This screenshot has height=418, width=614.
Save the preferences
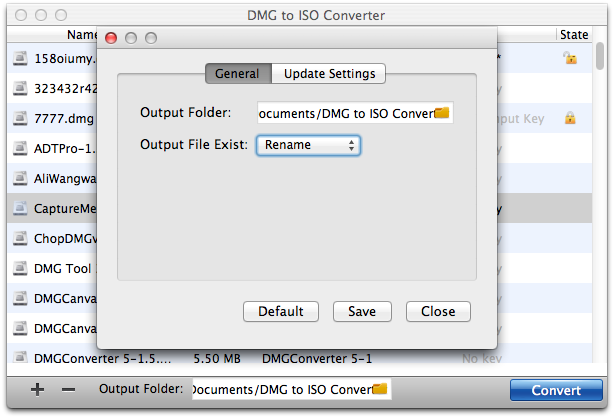[x=361, y=311]
